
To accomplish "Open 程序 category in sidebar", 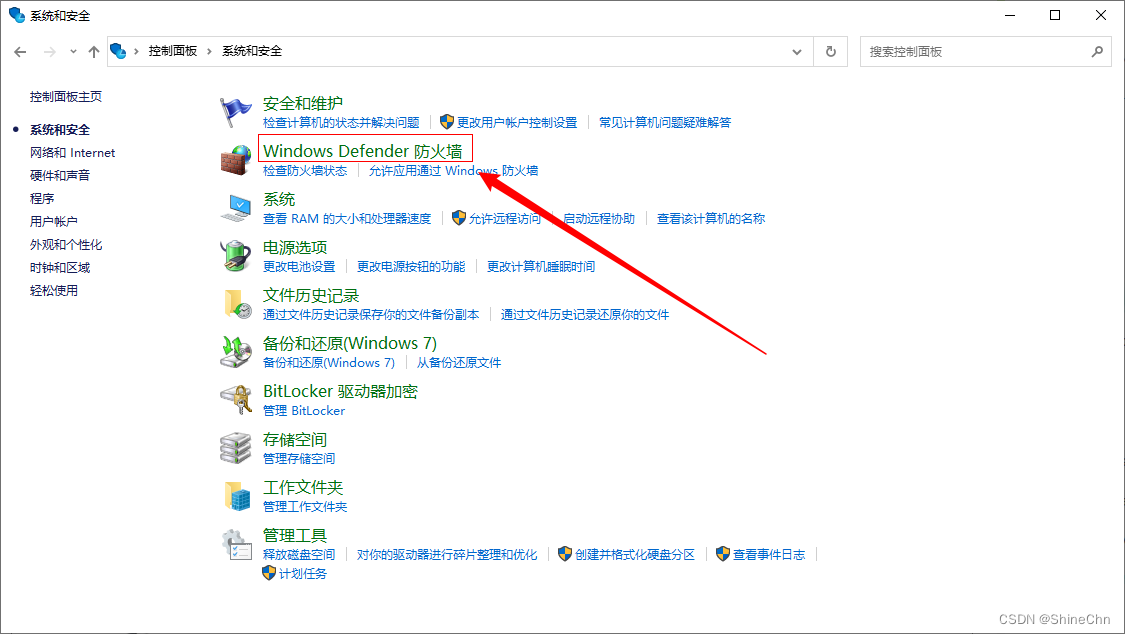I will [42, 199].
